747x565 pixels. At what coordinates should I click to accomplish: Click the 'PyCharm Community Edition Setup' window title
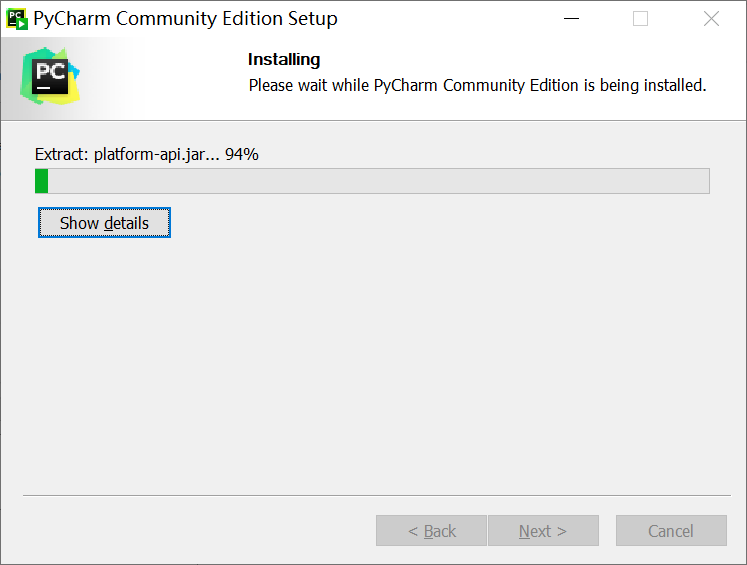(x=185, y=19)
